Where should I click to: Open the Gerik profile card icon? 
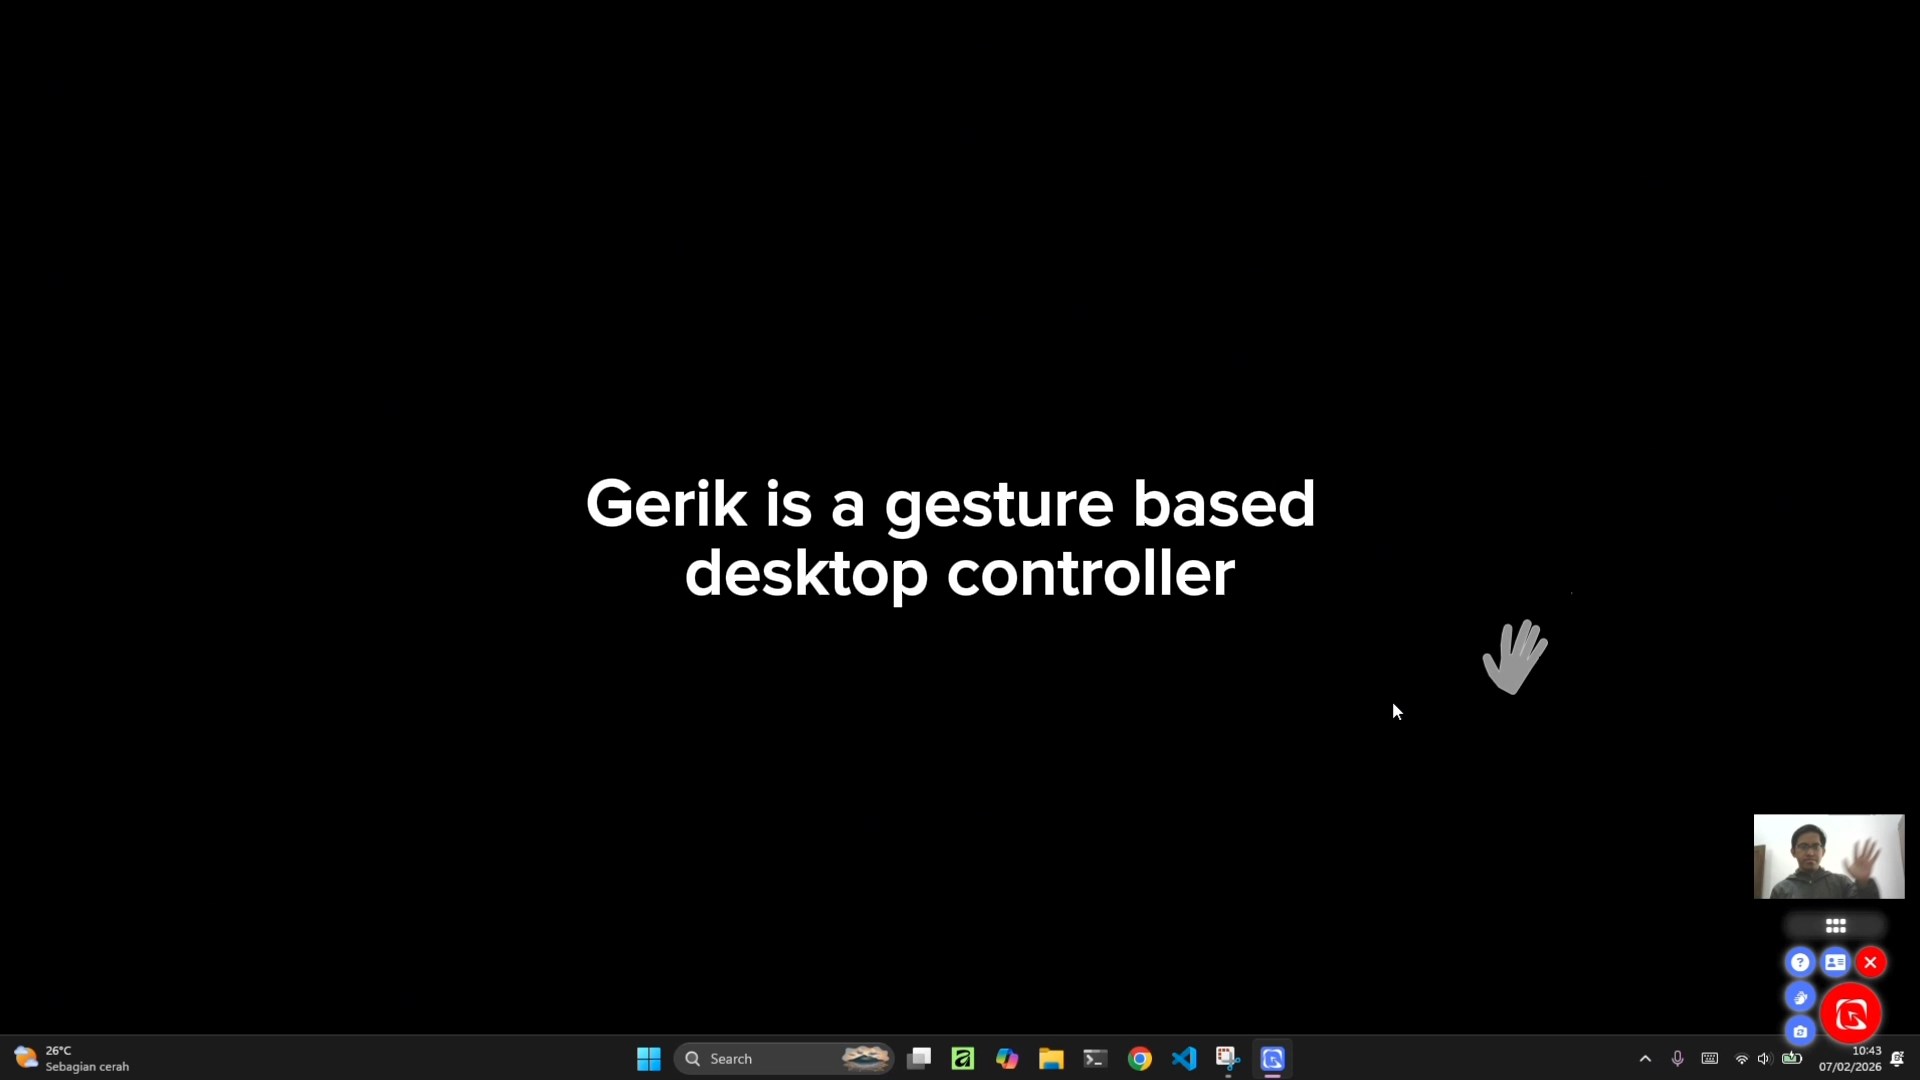[x=1835, y=962]
